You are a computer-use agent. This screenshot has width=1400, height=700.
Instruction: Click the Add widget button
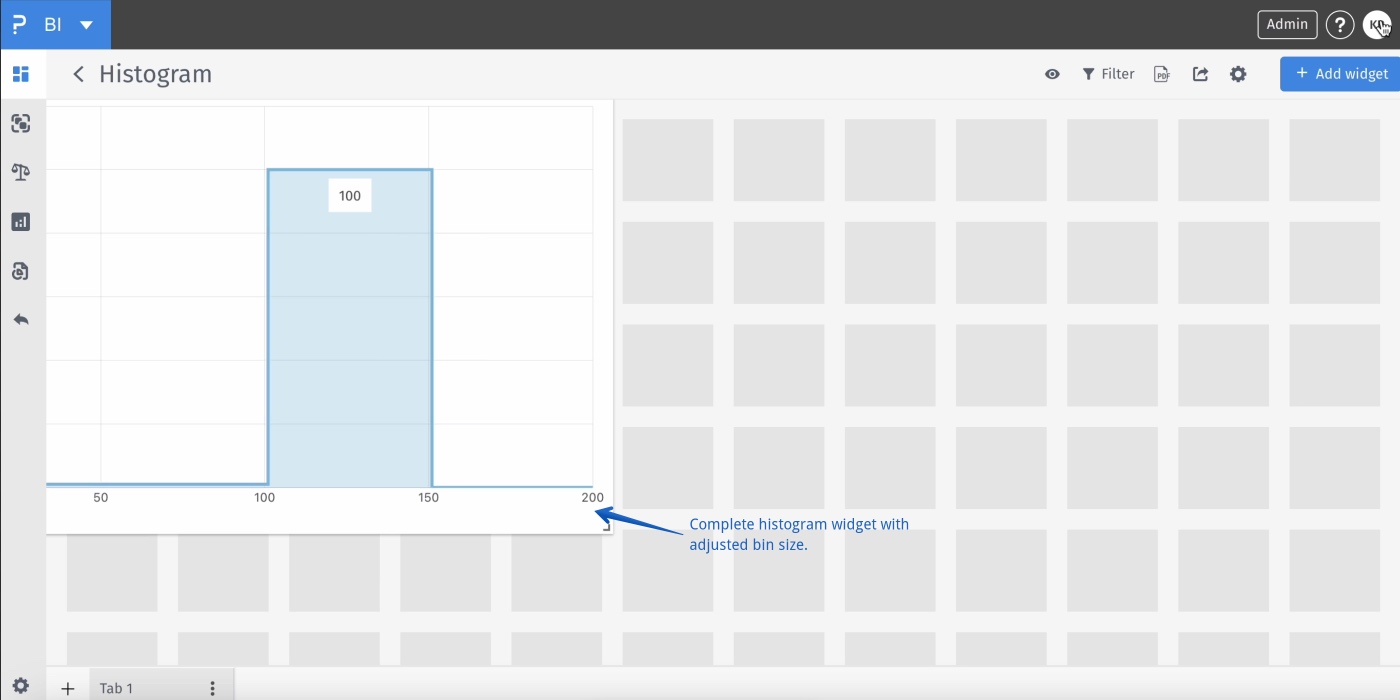[x=1340, y=74]
